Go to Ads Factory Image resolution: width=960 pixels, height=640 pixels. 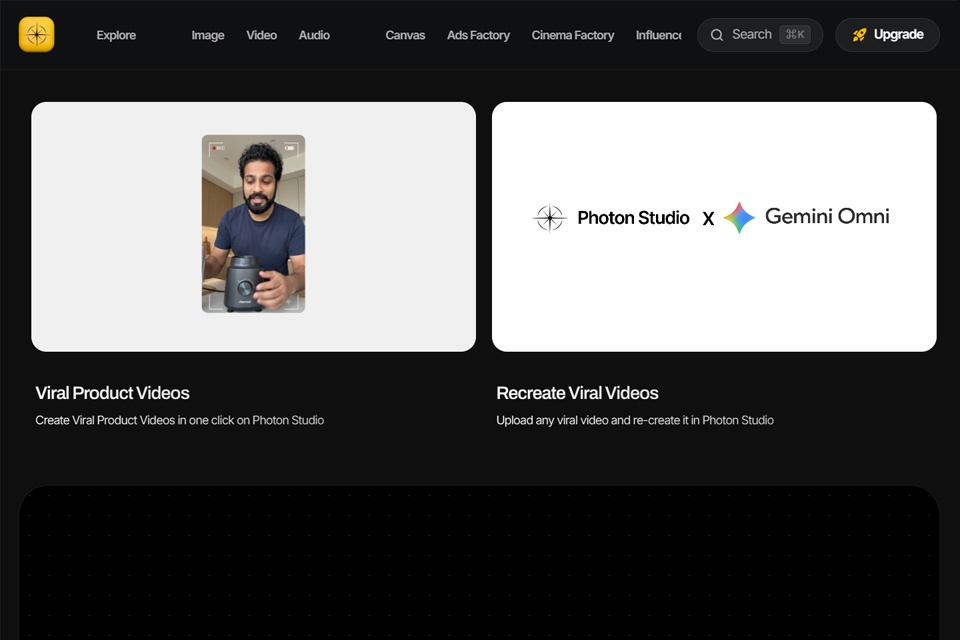point(478,36)
